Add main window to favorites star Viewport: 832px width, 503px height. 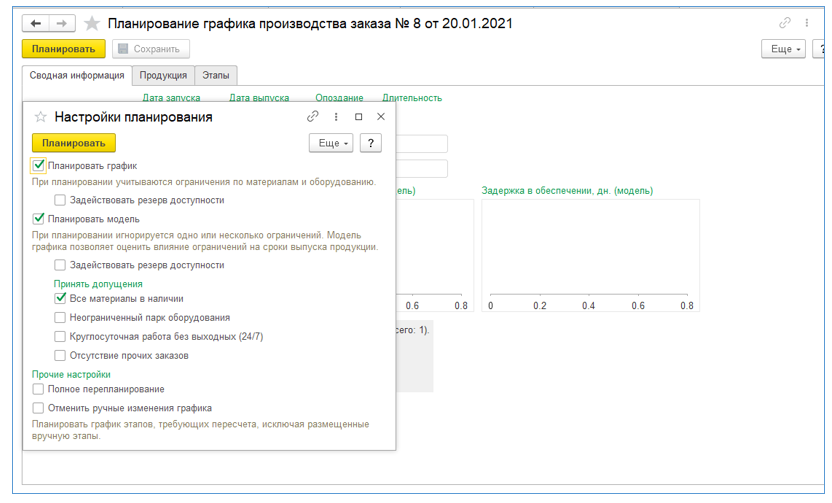pyautogui.click(x=92, y=23)
